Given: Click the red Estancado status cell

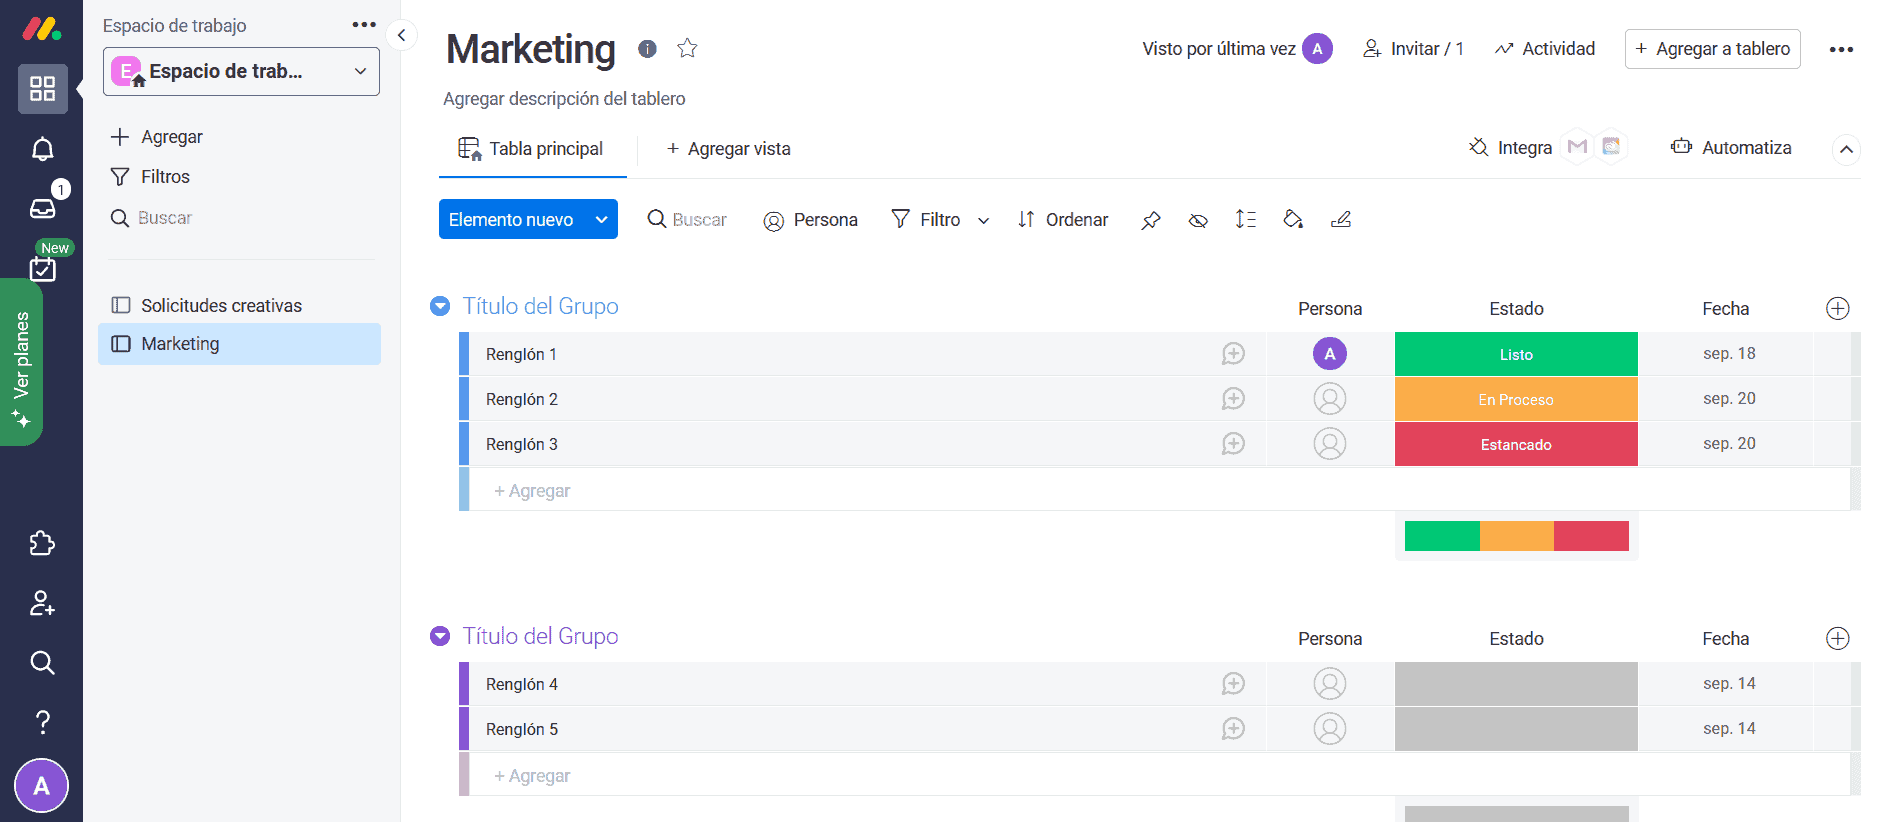Looking at the screenshot, I should [x=1516, y=444].
